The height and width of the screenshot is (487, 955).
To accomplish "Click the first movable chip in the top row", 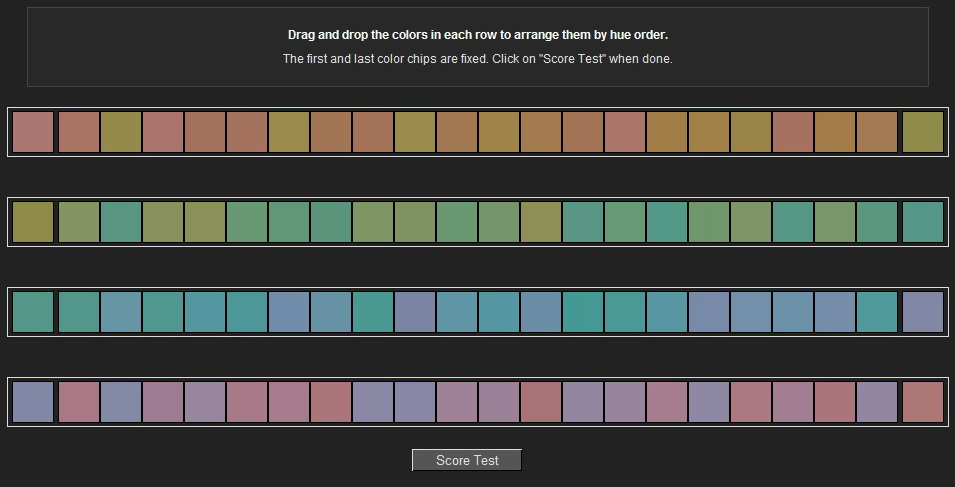I will coord(79,132).
